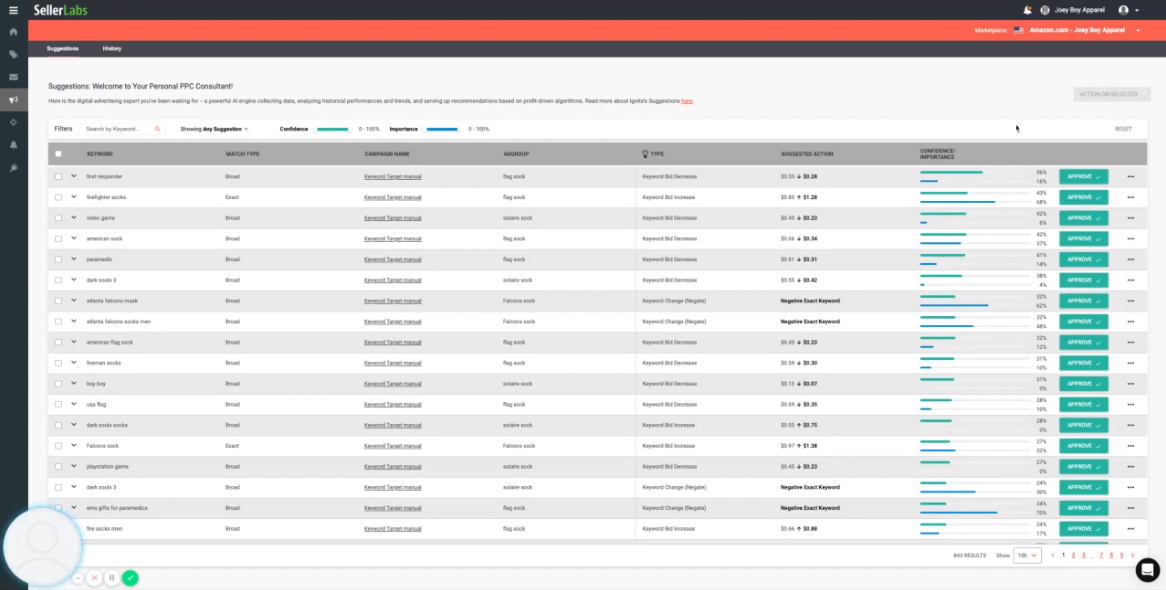Select the checkbox for american sock row
This screenshot has width=1166, height=590.
click(x=58, y=239)
